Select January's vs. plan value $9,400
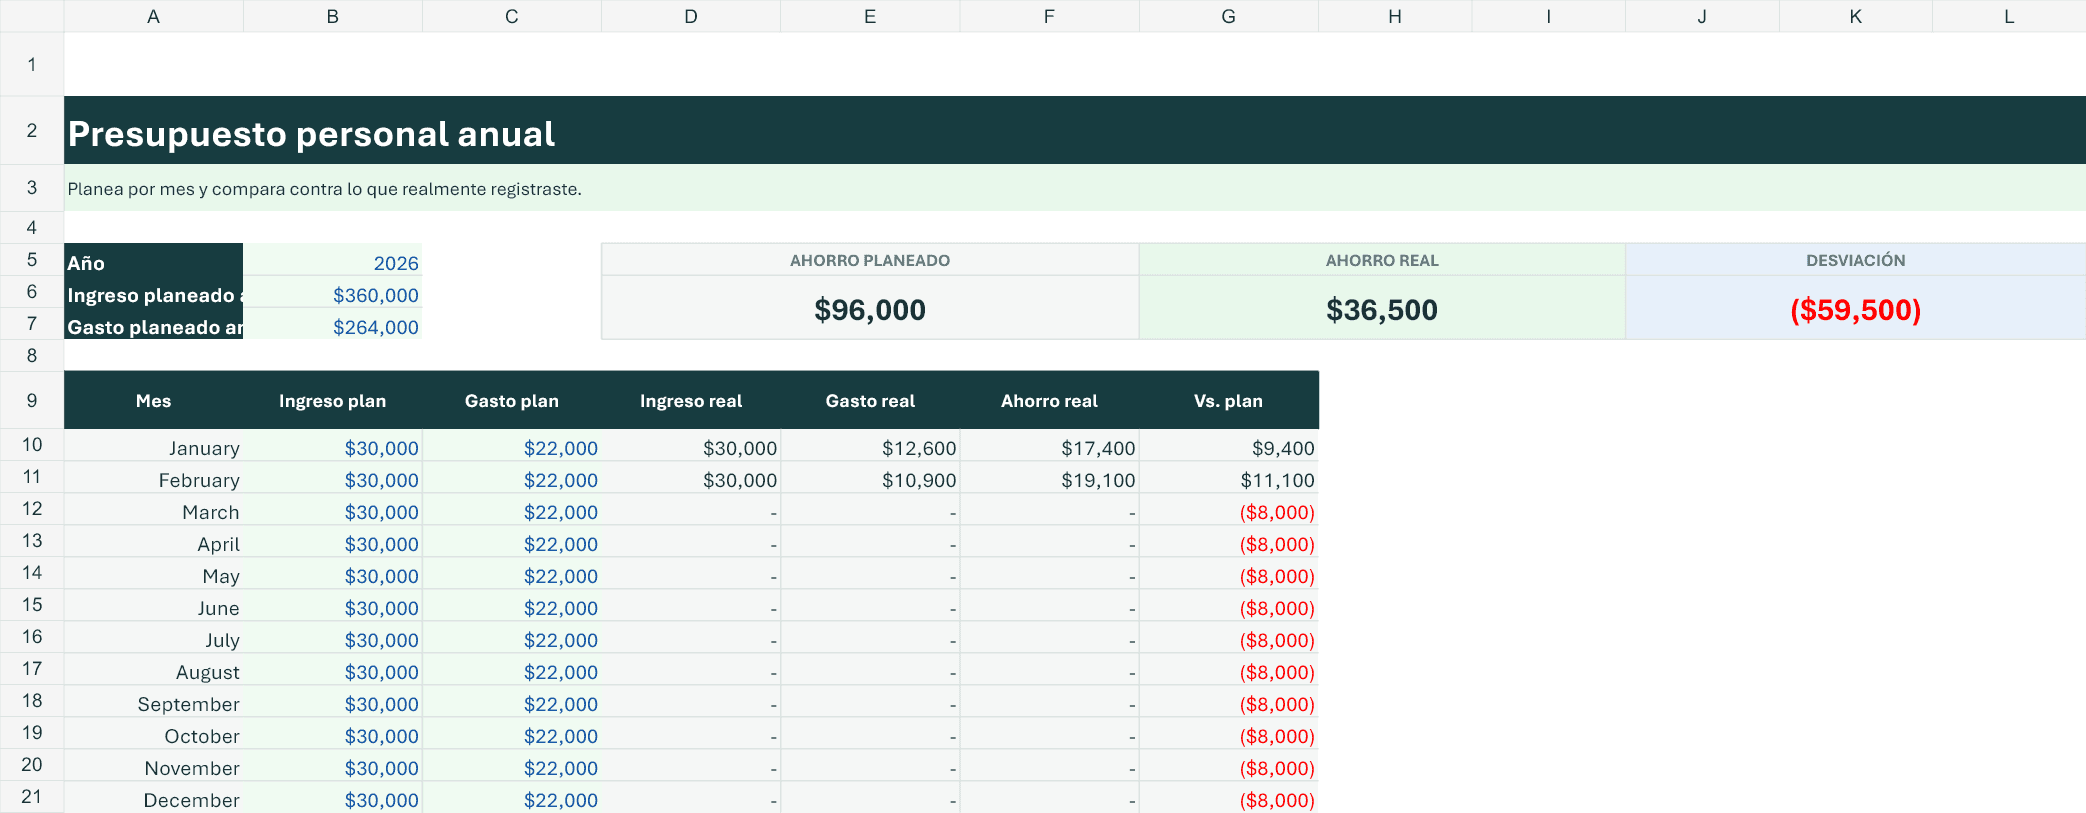The height and width of the screenshot is (813, 2086). coord(1228,445)
